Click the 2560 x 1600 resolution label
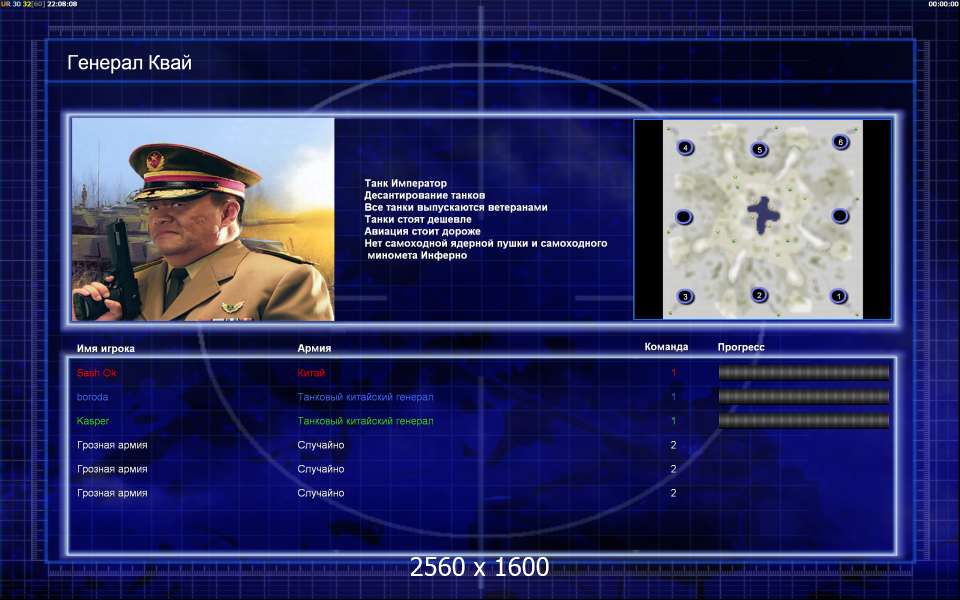The width and height of the screenshot is (960, 600). pyautogui.click(x=479, y=567)
